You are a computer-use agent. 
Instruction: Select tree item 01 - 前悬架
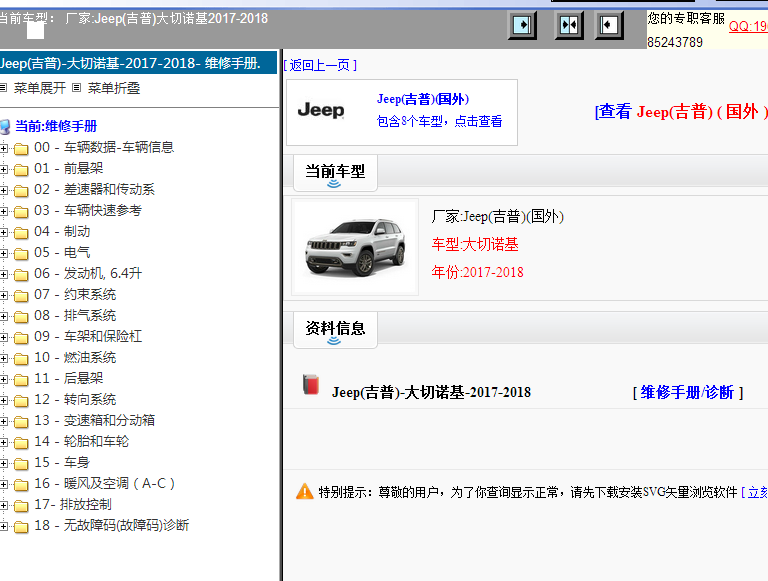[69, 169]
